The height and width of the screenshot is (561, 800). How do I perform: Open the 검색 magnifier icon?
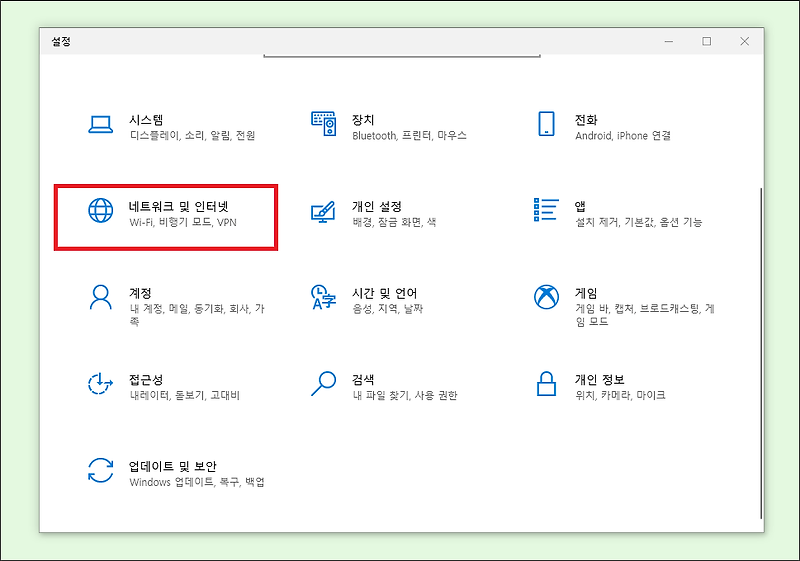(x=323, y=384)
